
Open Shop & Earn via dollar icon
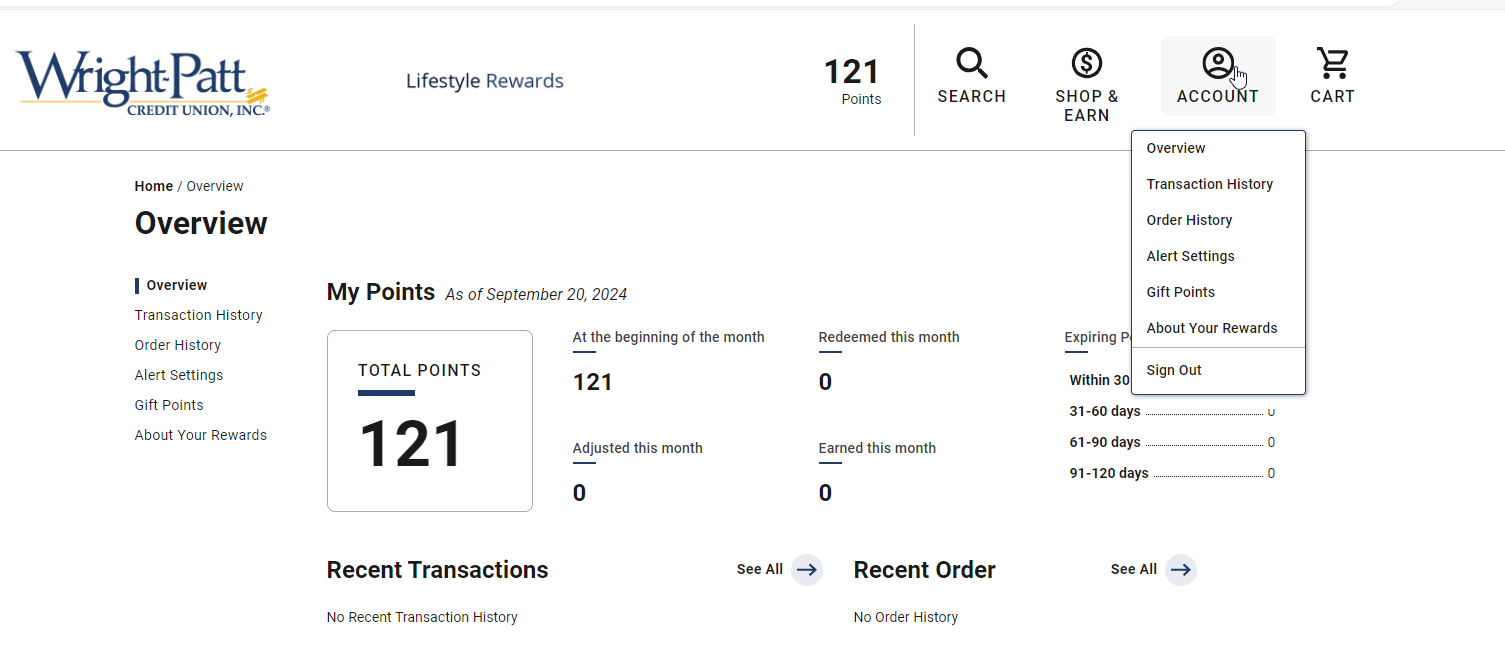click(1086, 62)
